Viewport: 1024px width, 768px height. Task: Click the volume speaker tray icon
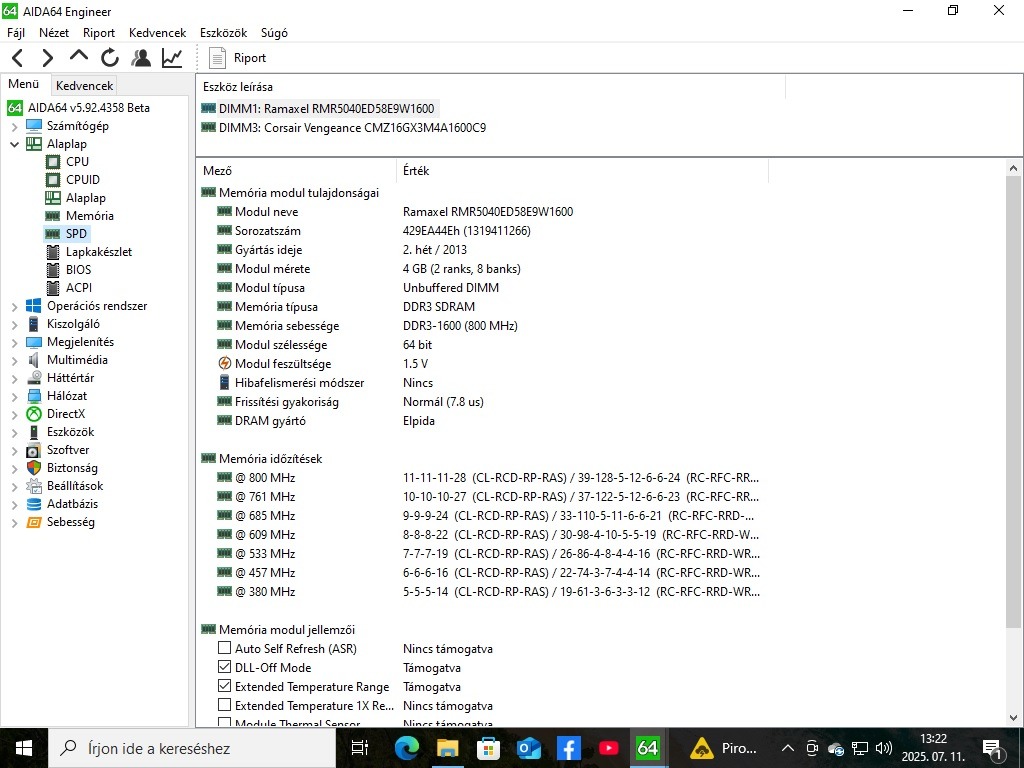[x=883, y=748]
